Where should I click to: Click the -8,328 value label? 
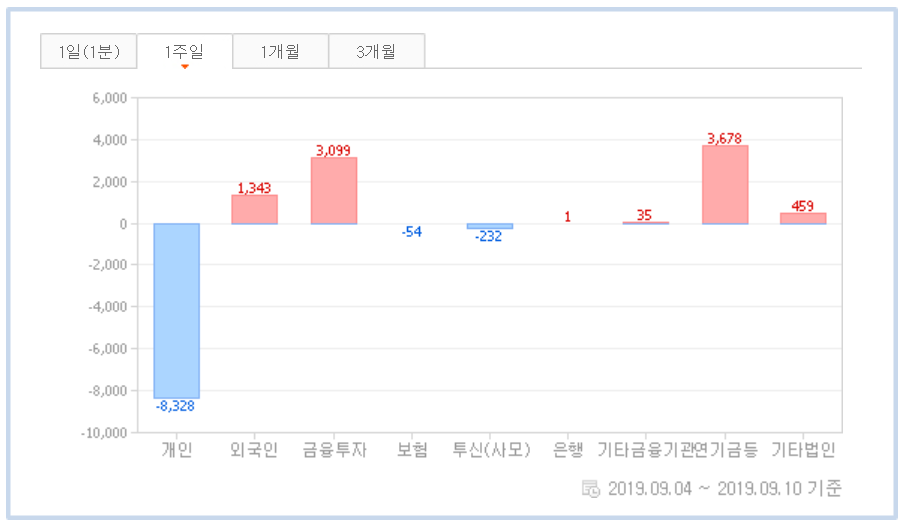(x=175, y=406)
